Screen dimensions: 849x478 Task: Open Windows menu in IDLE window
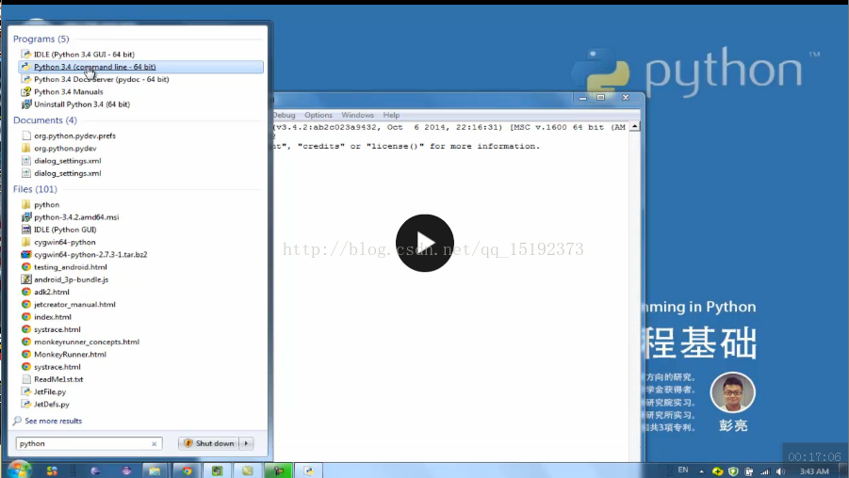pyautogui.click(x=357, y=115)
